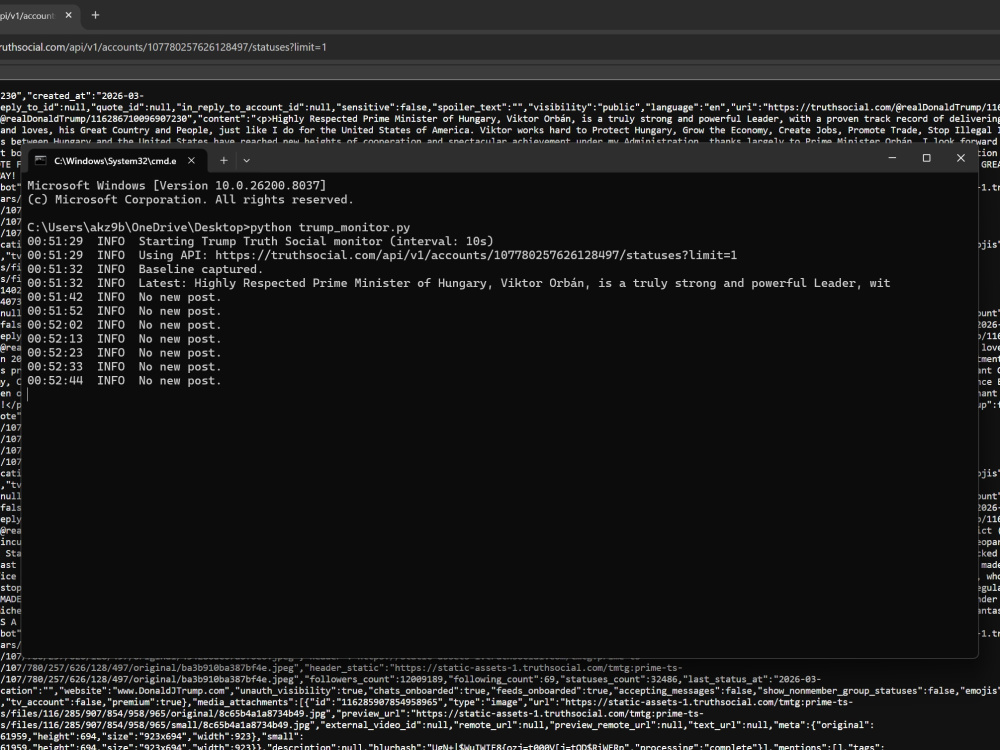The image size is (1000, 750).
Task: Click the 'python trump_monitor.py' command line
Action: (219, 228)
